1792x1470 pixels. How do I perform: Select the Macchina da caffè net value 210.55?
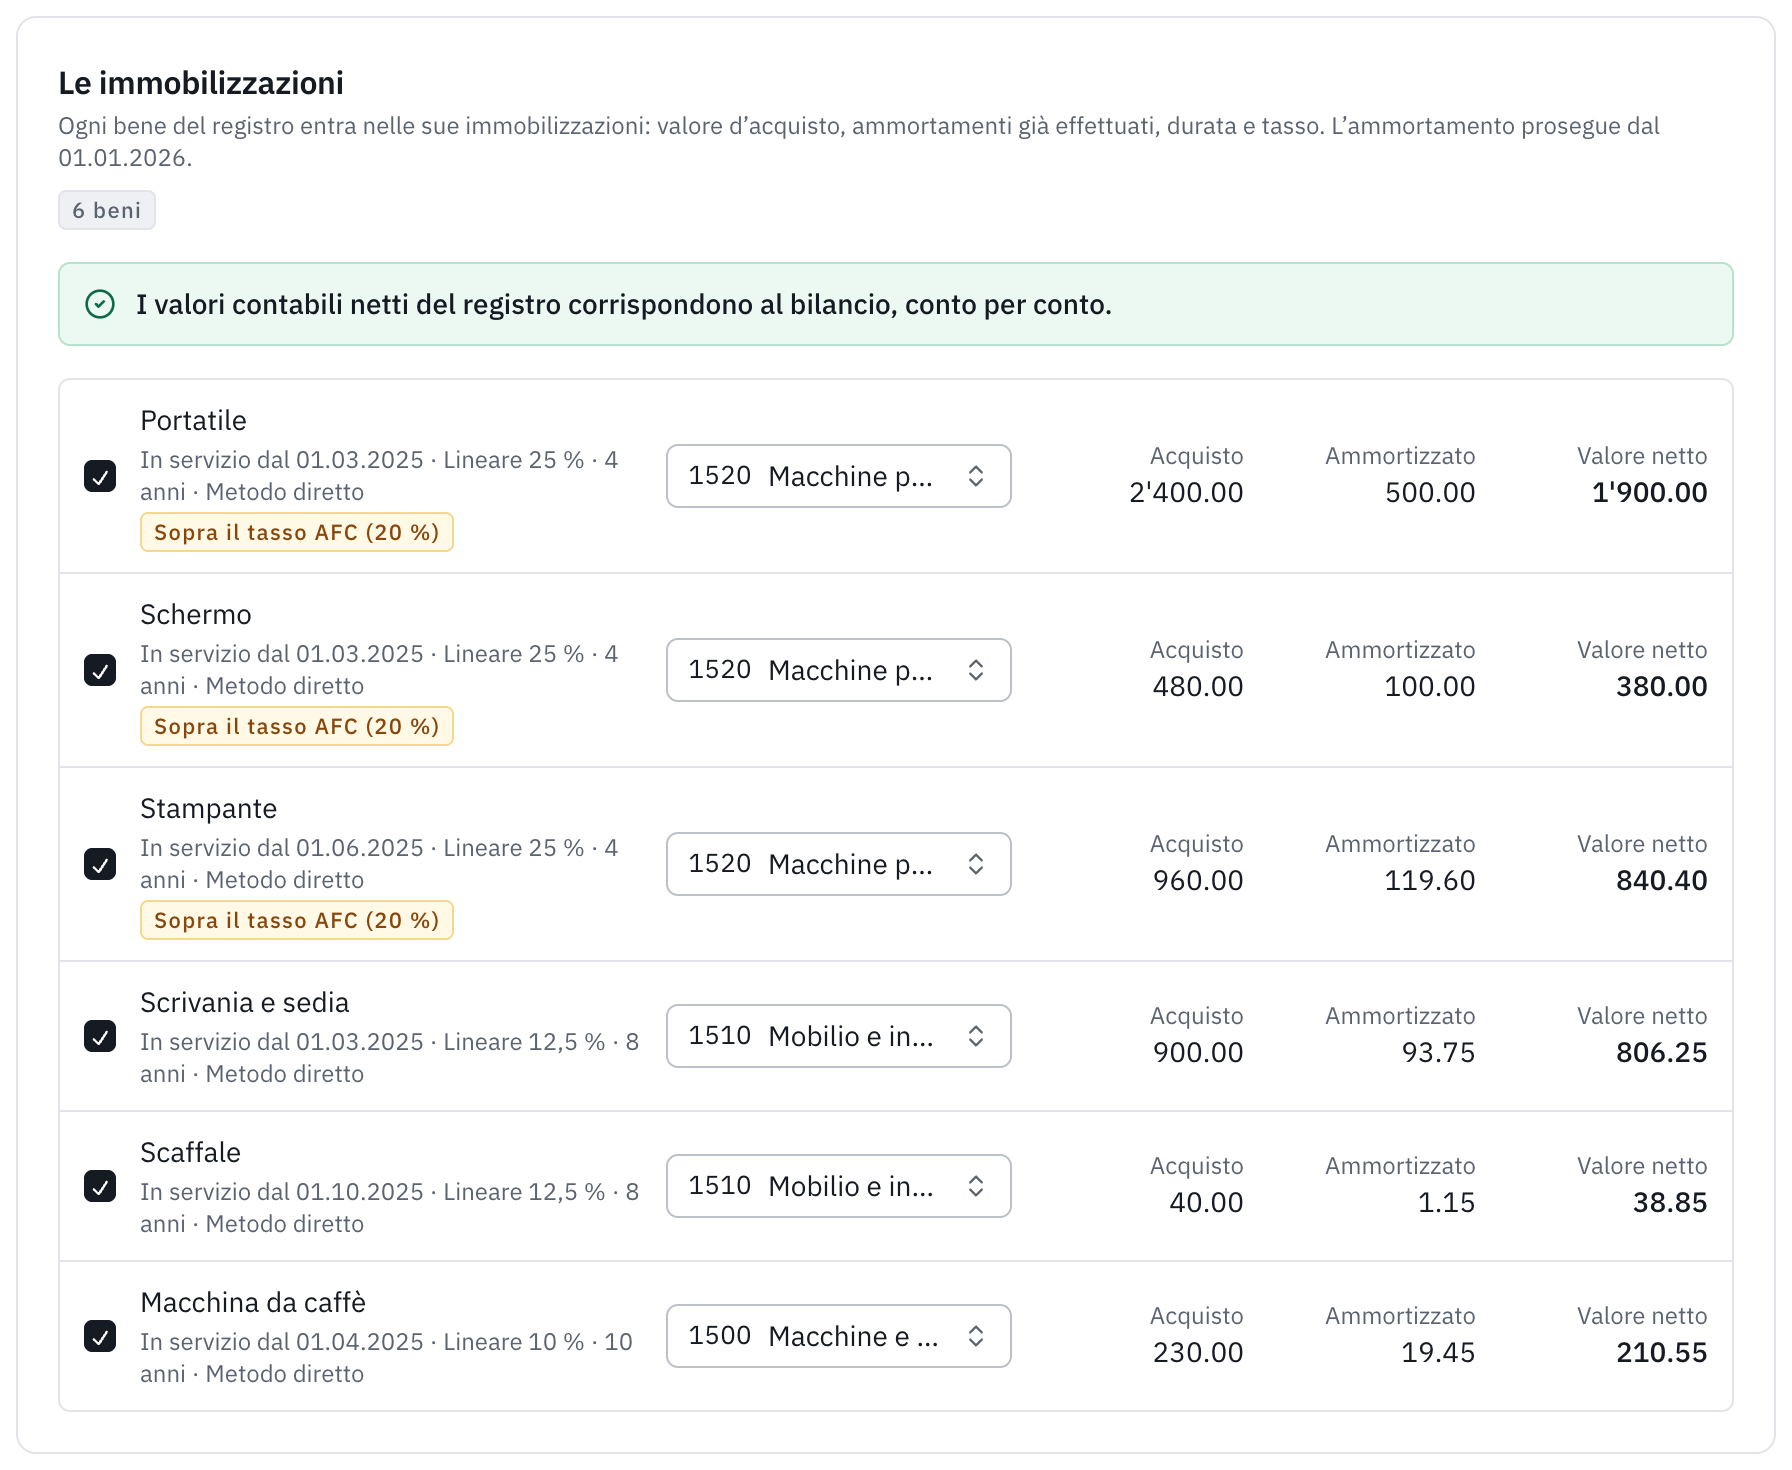coord(1662,1352)
